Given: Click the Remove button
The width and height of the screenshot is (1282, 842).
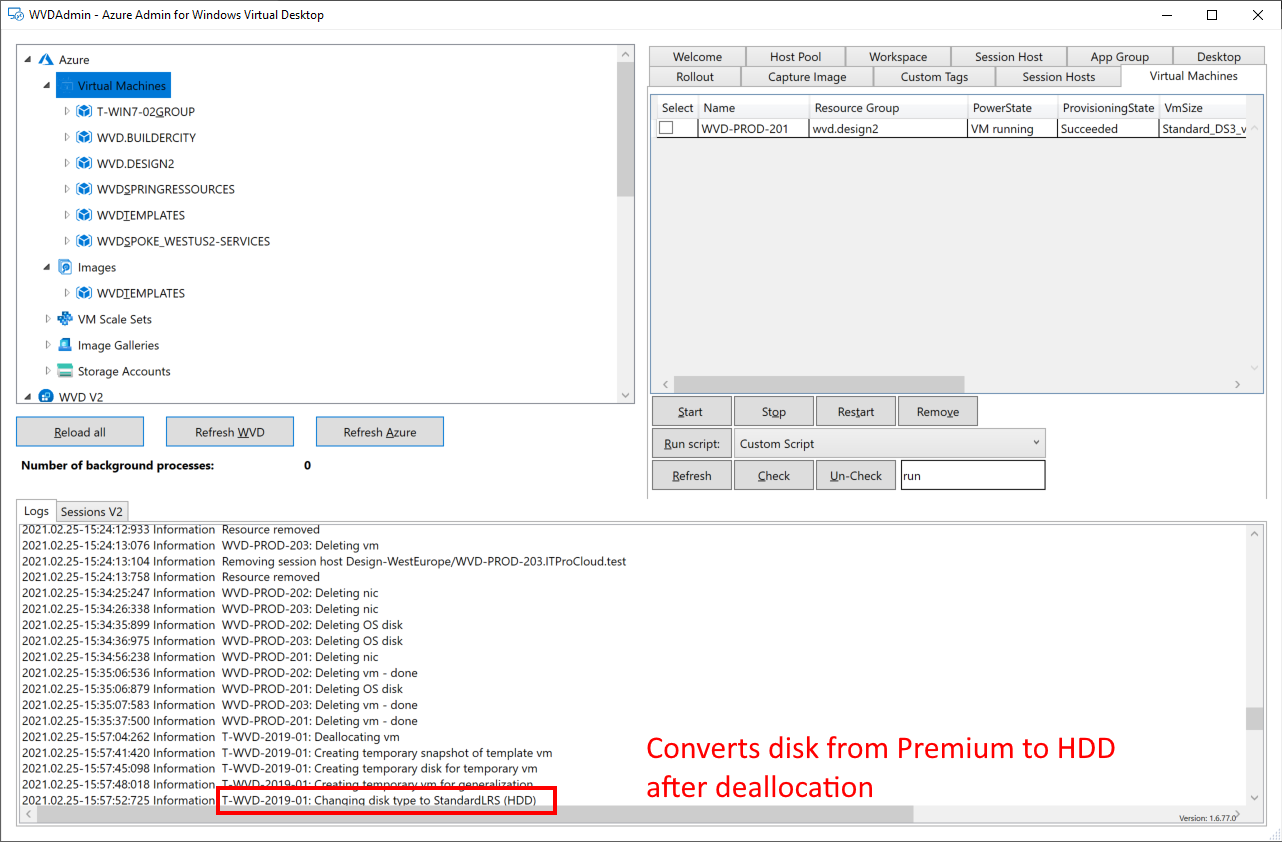Looking at the screenshot, I should [x=937, y=412].
